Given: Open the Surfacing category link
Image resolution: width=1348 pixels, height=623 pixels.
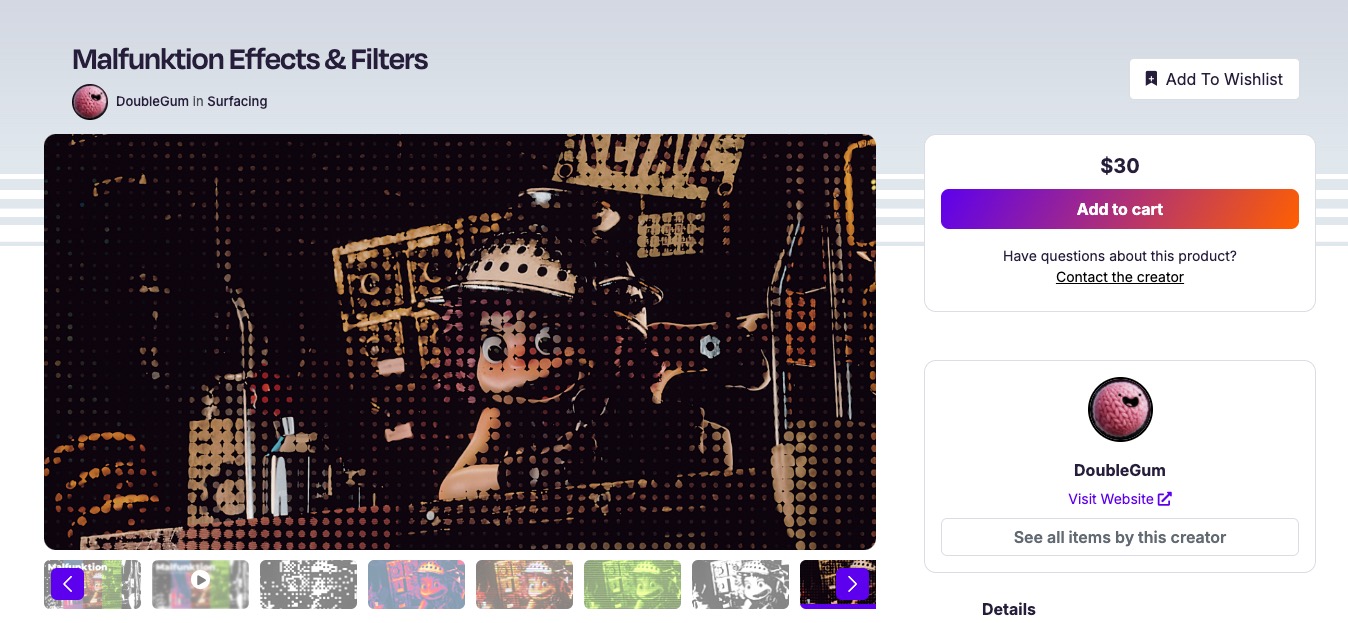Looking at the screenshot, I should coord(237,101).
